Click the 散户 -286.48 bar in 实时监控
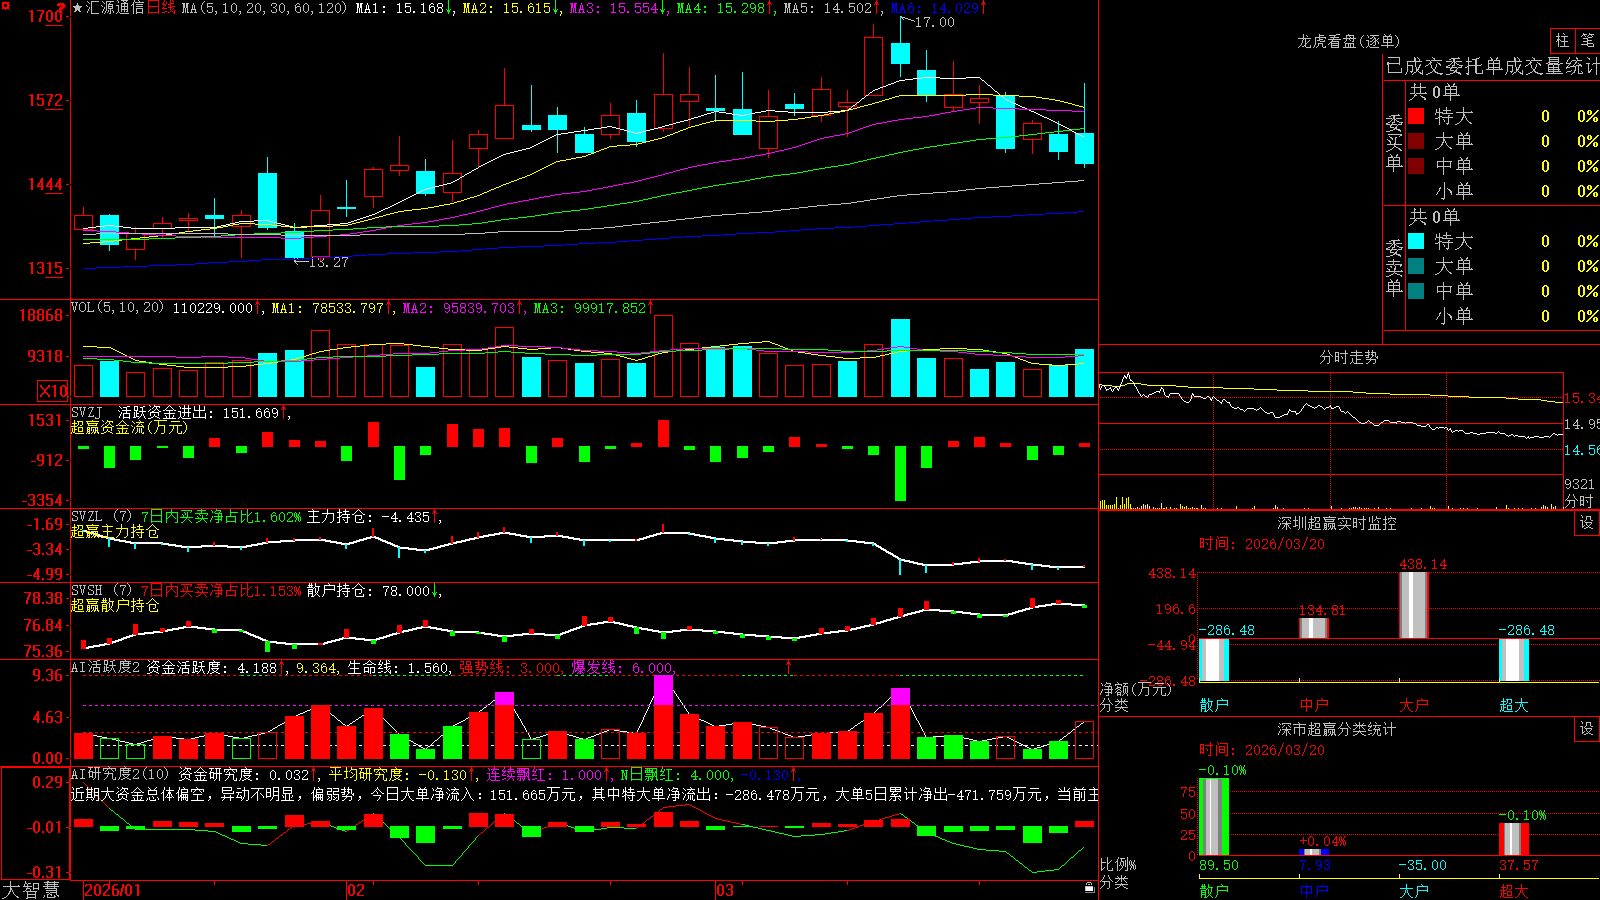The height and width of the screenshot is (900, 1600). pyautogui.click(x=1214, y=660)
